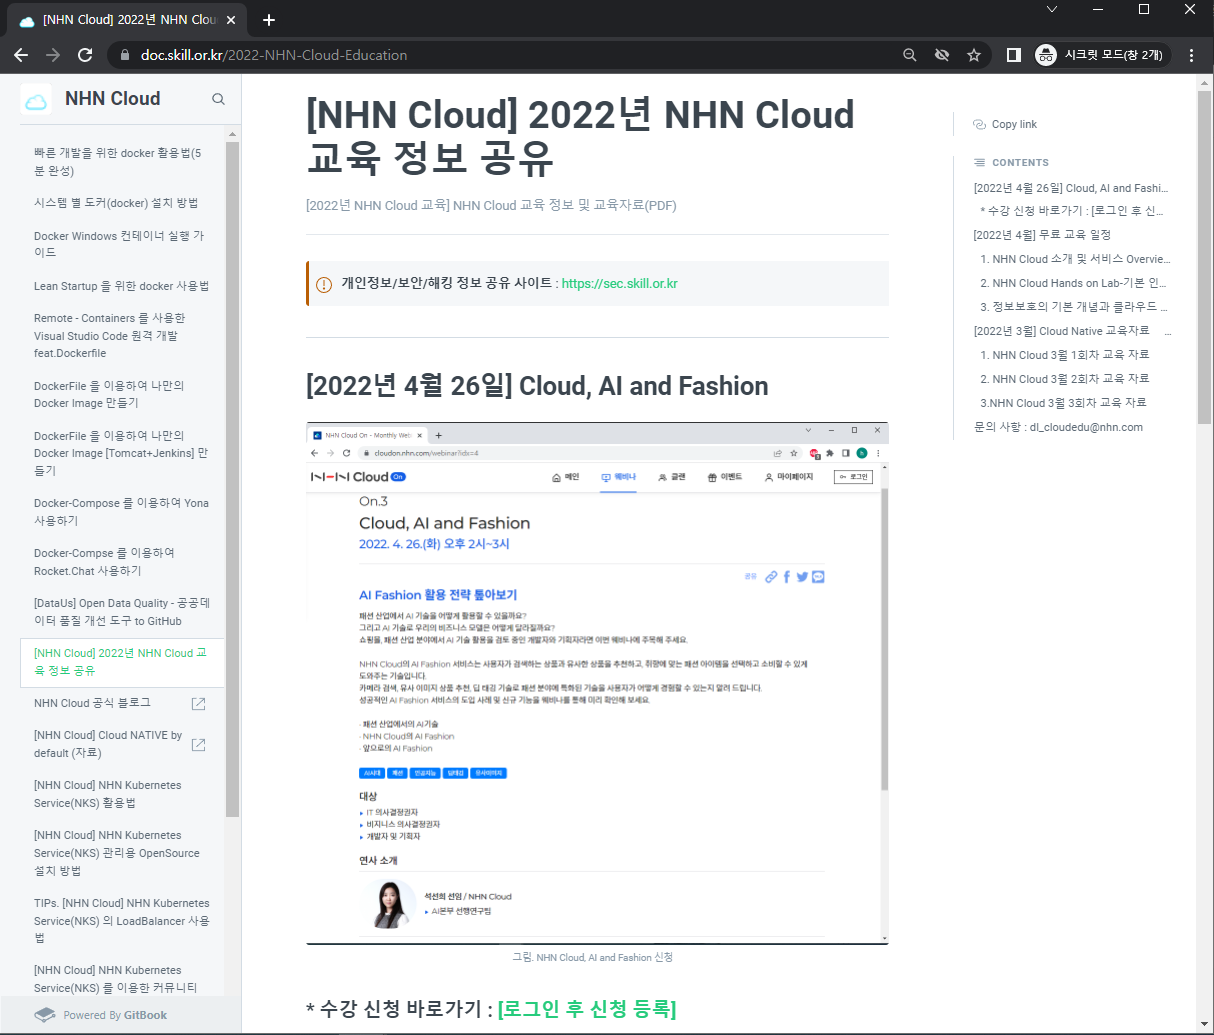Click the NHN Cloud sidebar title
Viewport: 1214px width, 1035px height.
pyautogui.click(x=112, y=99)
